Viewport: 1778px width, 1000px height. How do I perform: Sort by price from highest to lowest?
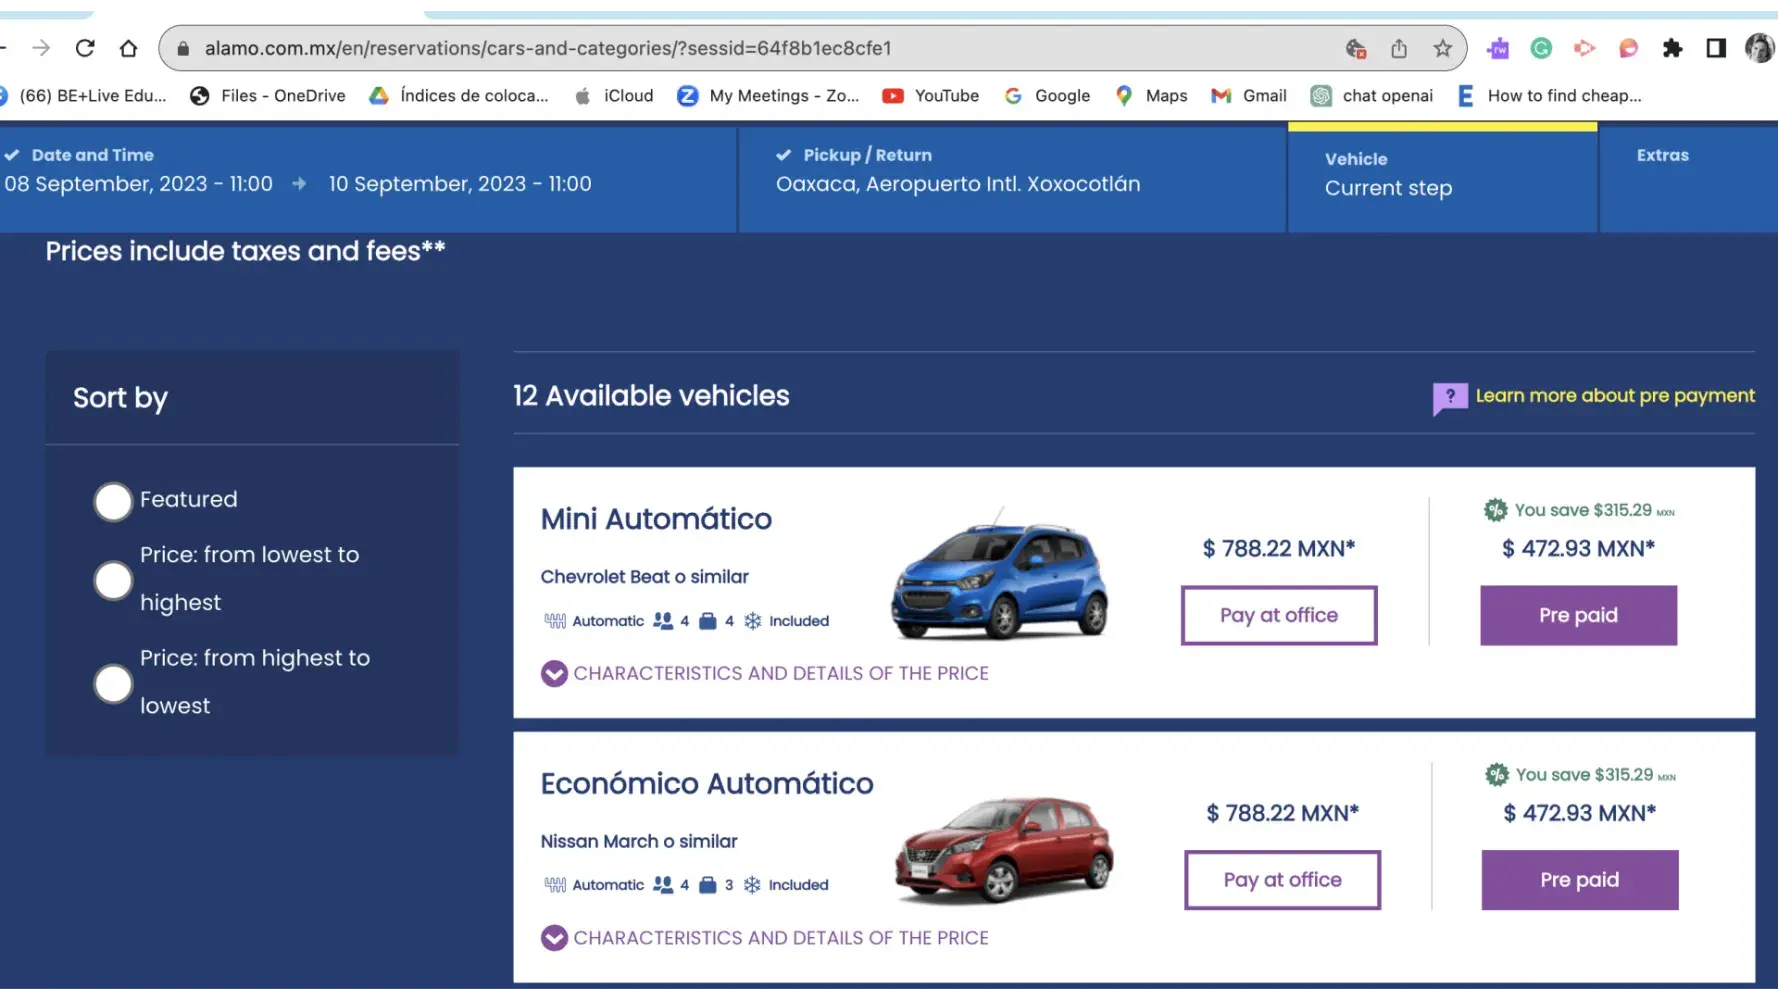point(113,684)
